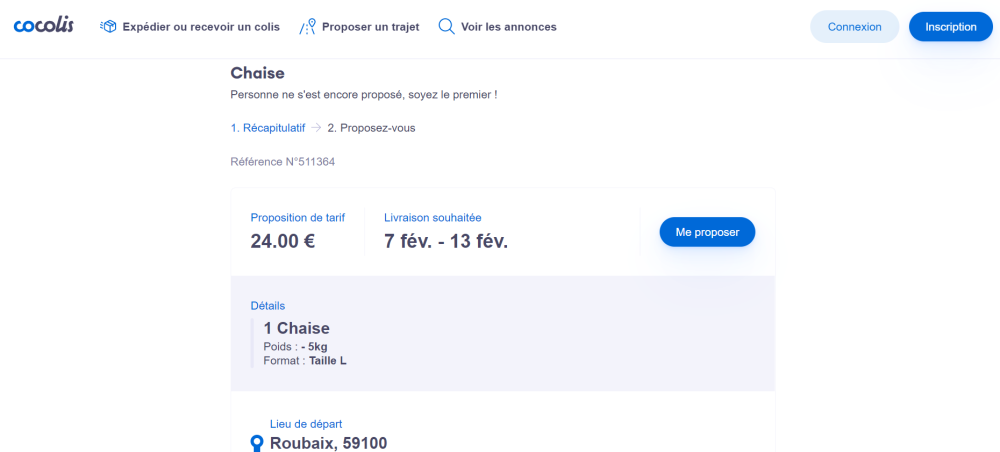Click the 1 Chaise details entry
Image resolution: width=1000 pixels, height=452 pixels.
click(297, 328)
